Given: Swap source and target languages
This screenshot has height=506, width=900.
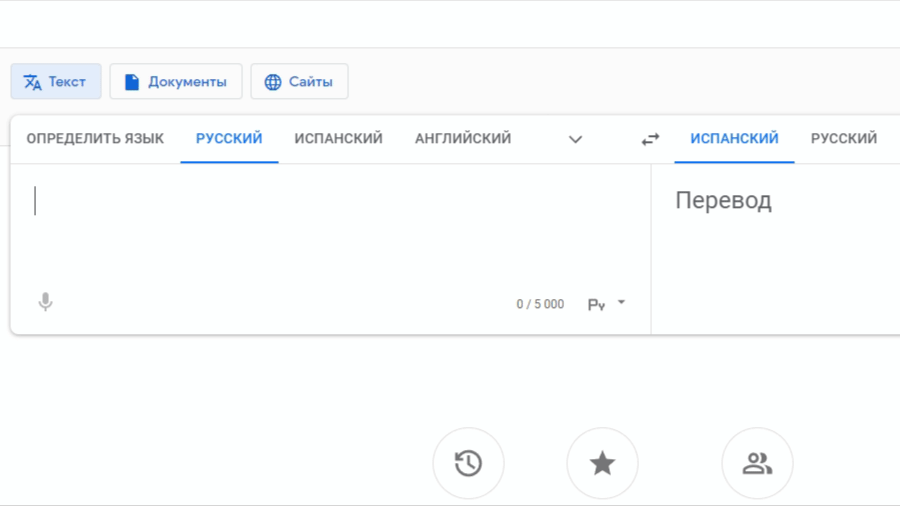Looking at the screenshot, I should point(650,139).
